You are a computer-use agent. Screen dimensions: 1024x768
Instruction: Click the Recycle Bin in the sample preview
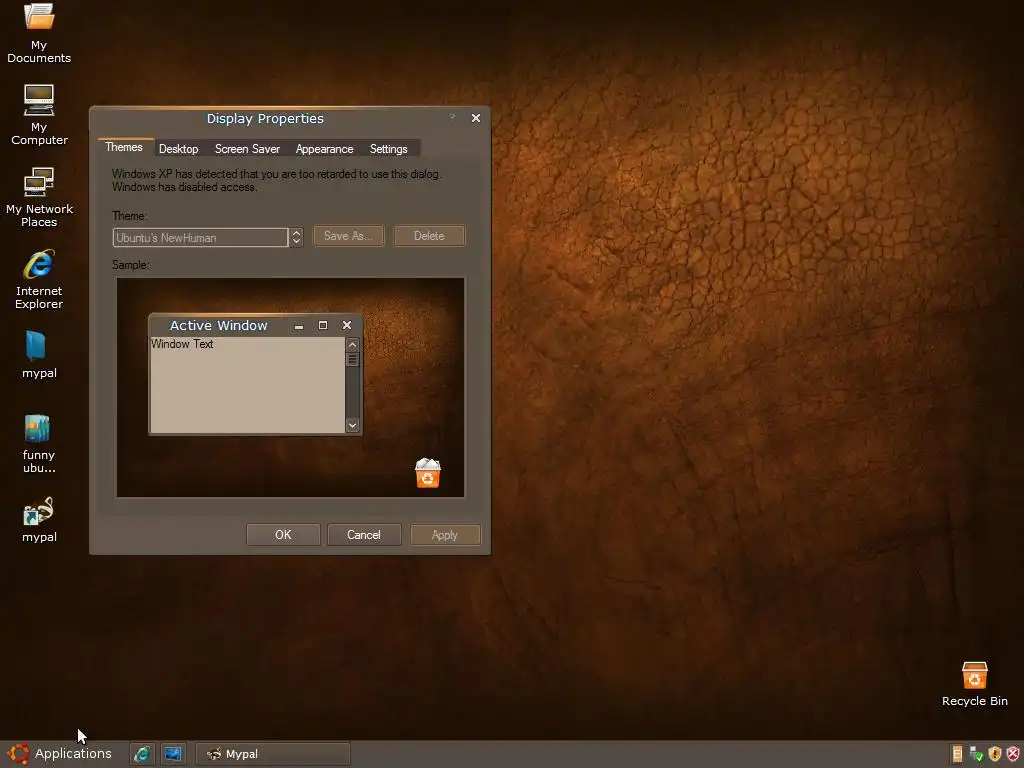[x=428, y=473]
